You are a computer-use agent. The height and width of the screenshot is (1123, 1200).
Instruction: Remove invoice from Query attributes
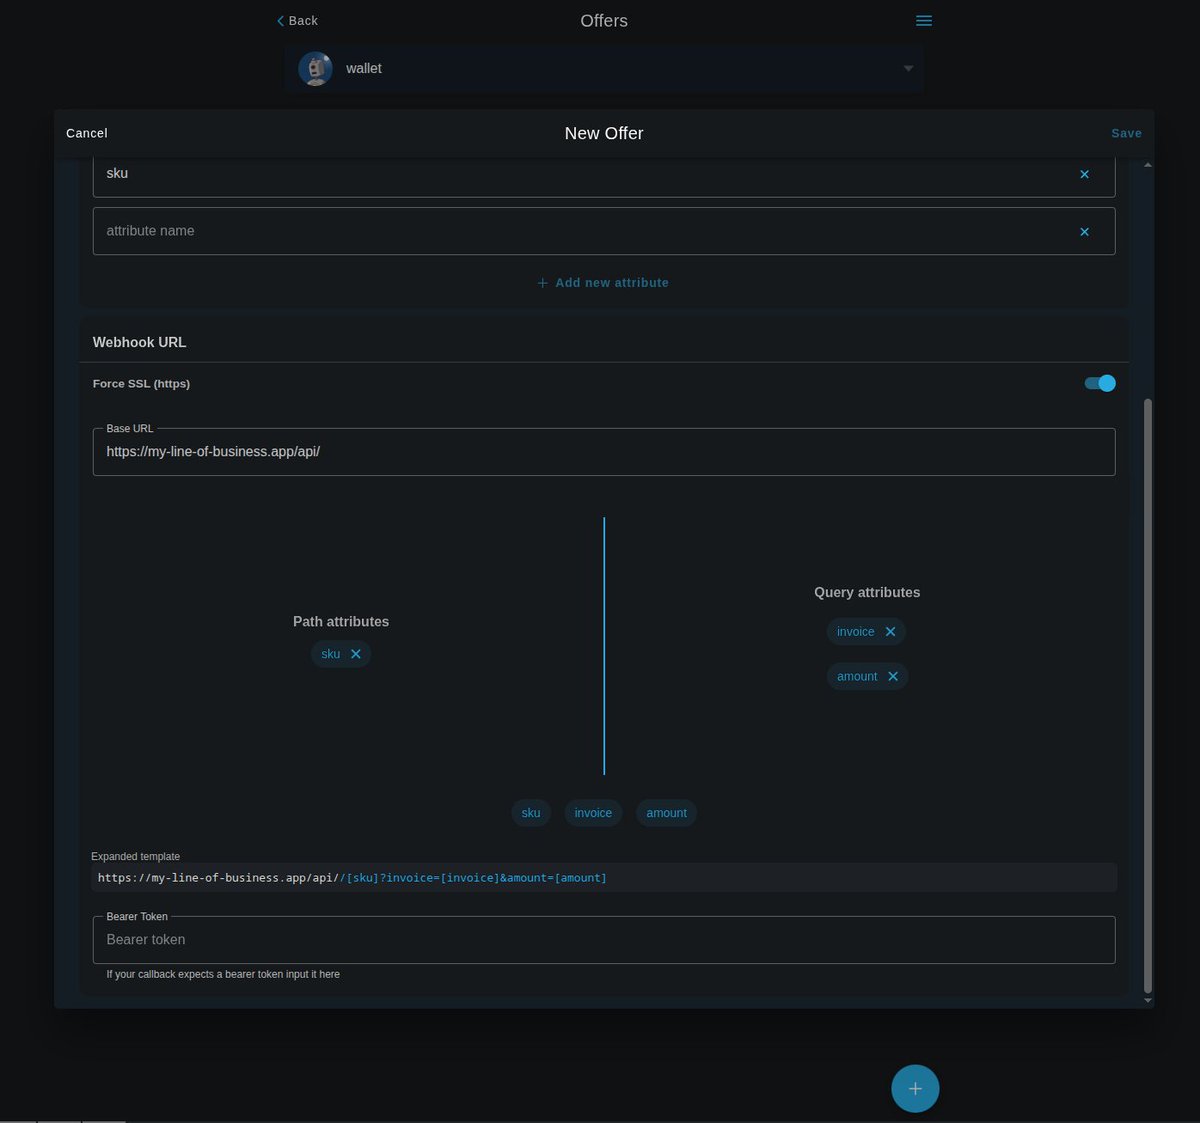click(890, 632)
